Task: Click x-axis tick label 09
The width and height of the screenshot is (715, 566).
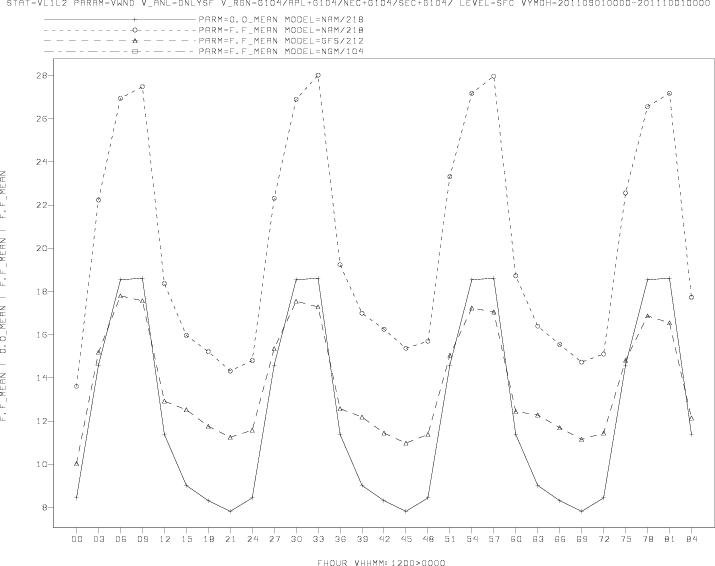Action: click(142, 539)
